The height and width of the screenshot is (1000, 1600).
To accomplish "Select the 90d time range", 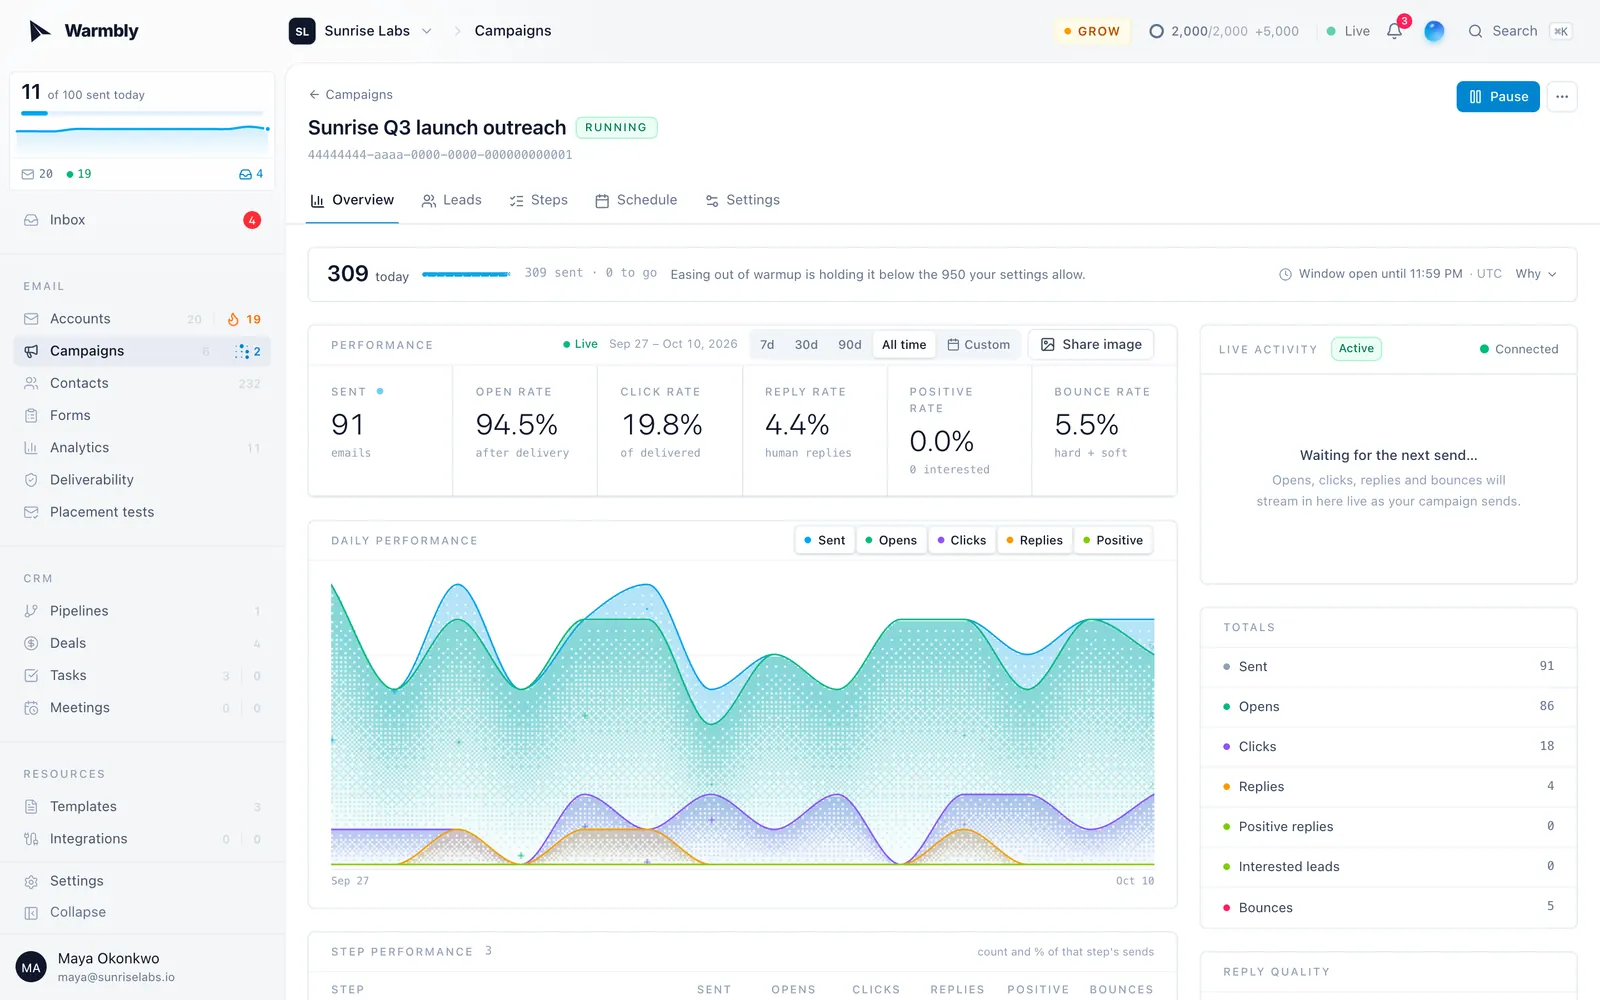I will pos(850,345).
